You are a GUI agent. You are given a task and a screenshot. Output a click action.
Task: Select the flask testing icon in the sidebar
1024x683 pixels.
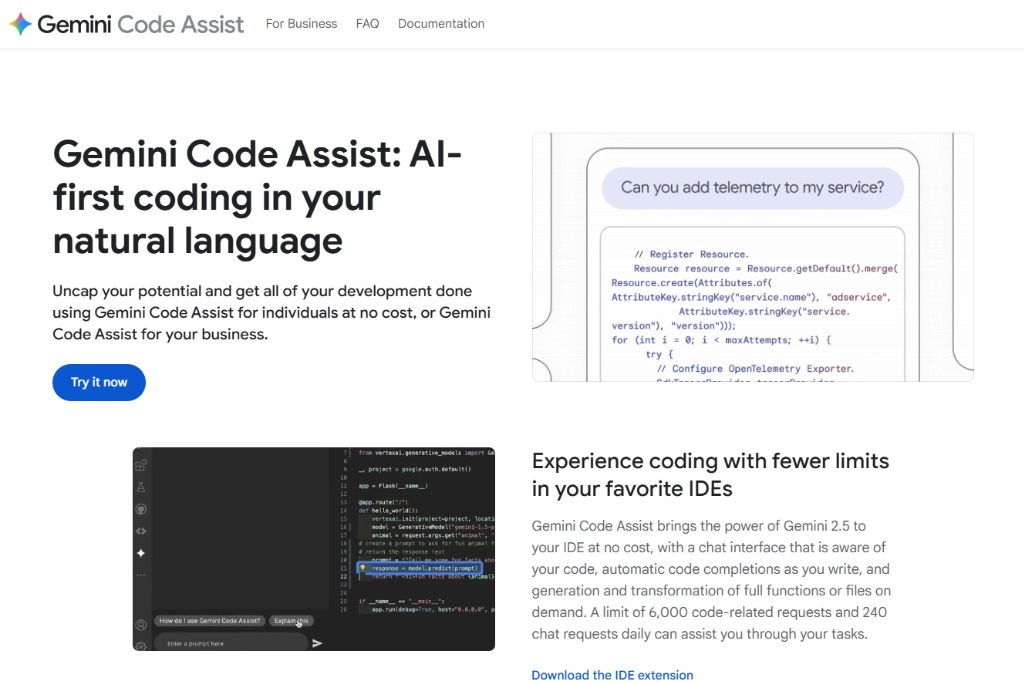pyautogui.click(x=141, y=486)
